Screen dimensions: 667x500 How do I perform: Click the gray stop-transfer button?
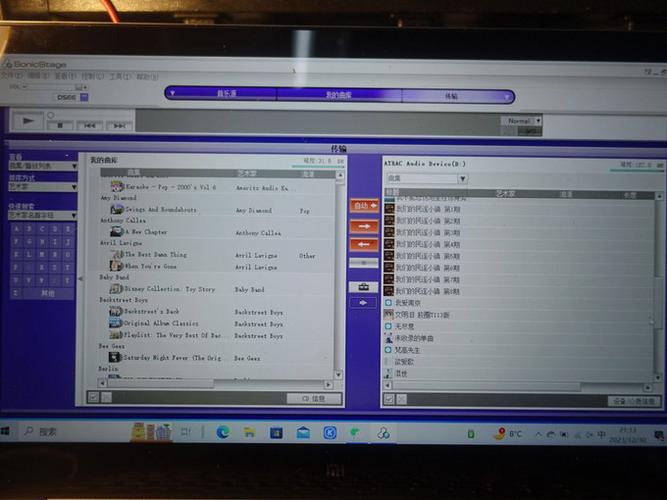pyautogui.click(x=364, y=263)
